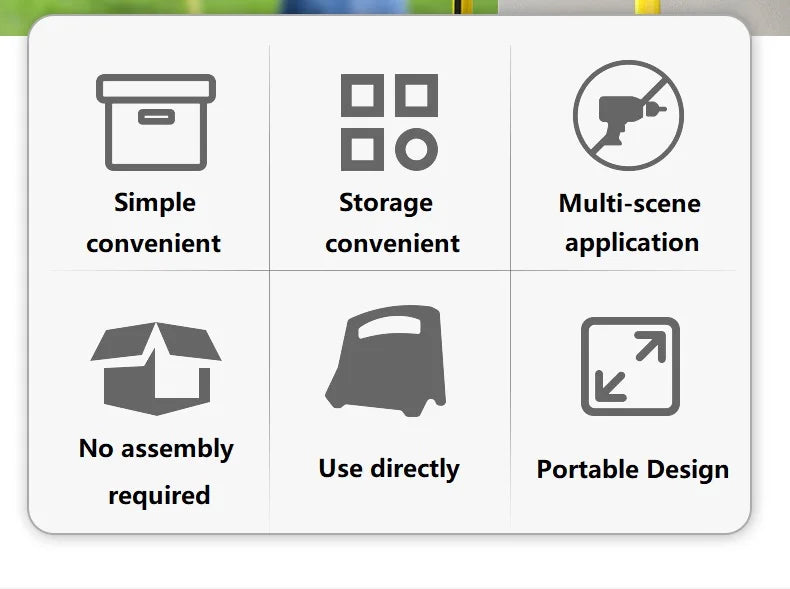Screen dimensions: 790x589
Task: Click "convenient" beneath the word Storage
Action: pos(392,243)
